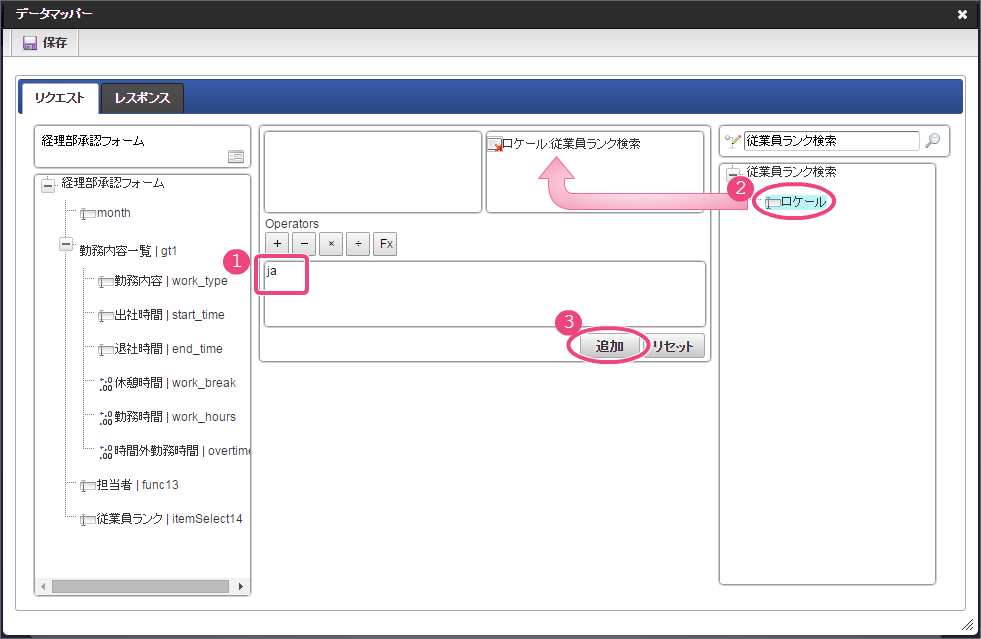This screenshot has height=639, width=981.
Task: Click the リセット button
Action: click(673, 346)
